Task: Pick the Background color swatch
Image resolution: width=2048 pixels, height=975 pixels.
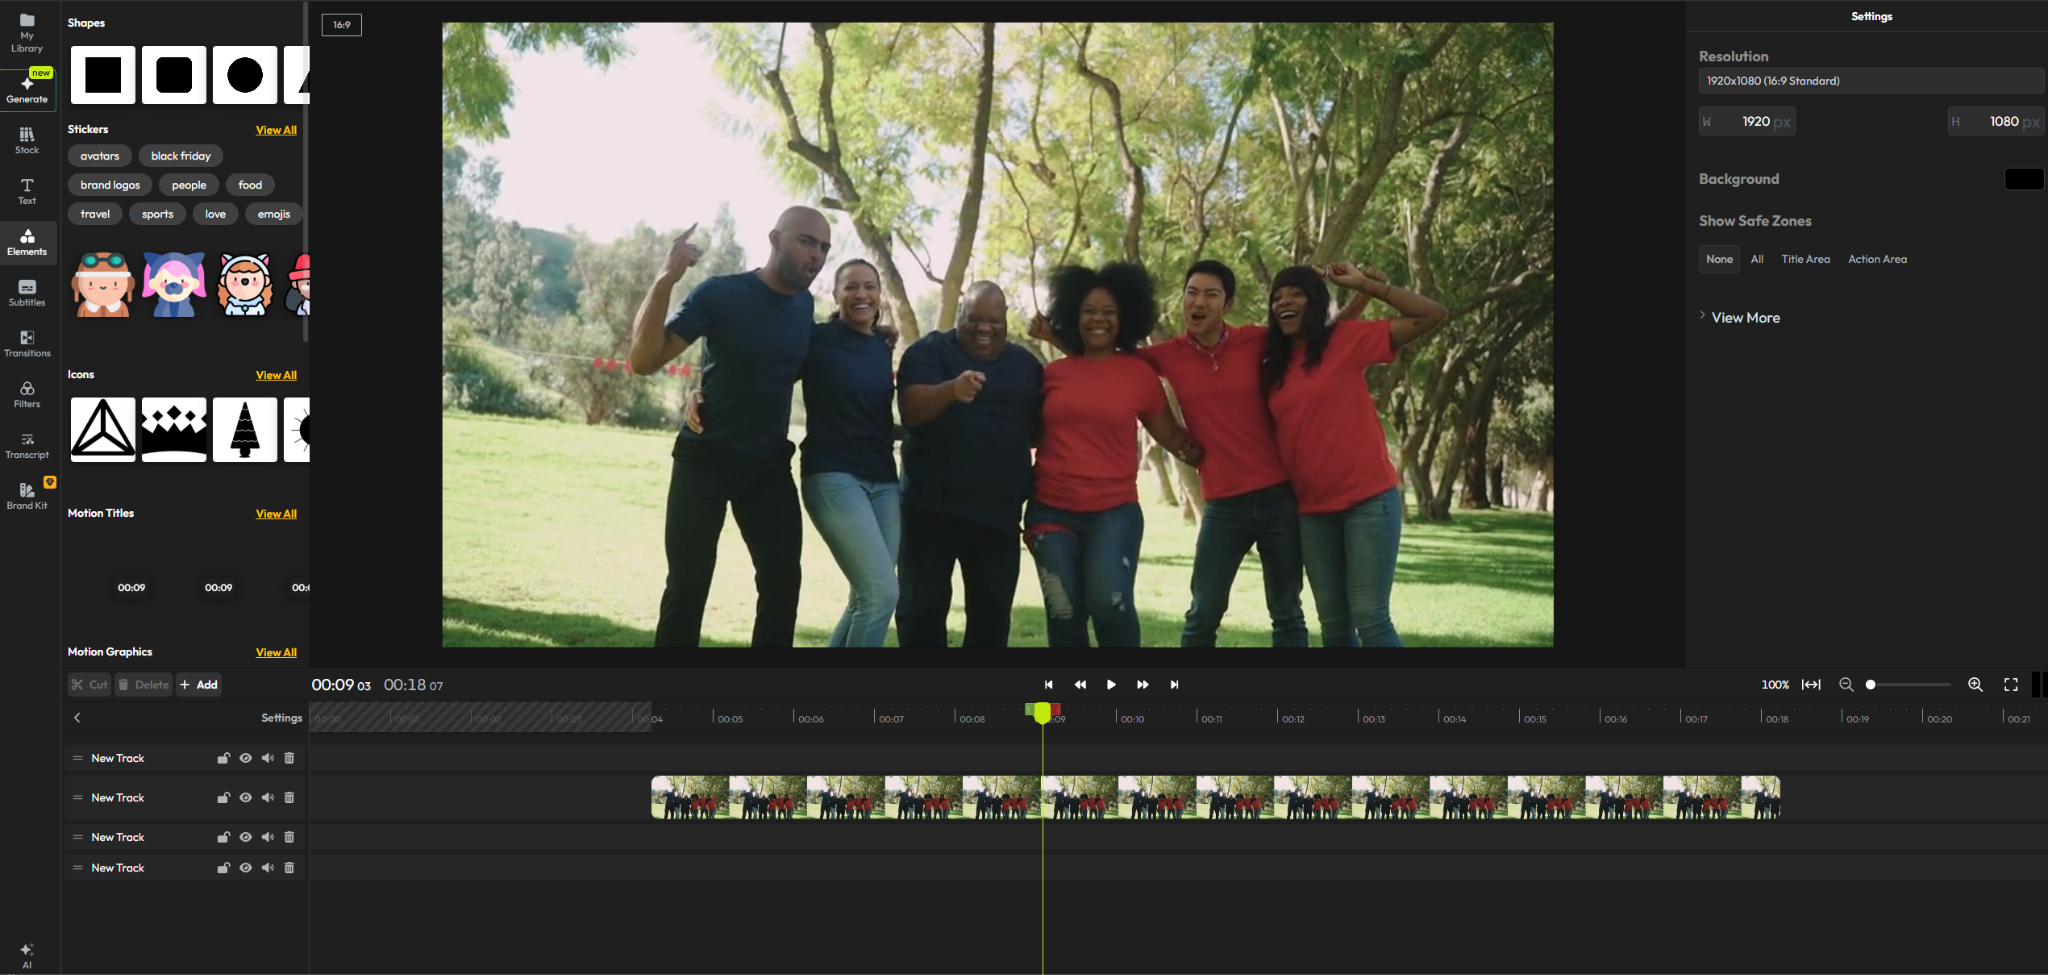Action: 2024,179
